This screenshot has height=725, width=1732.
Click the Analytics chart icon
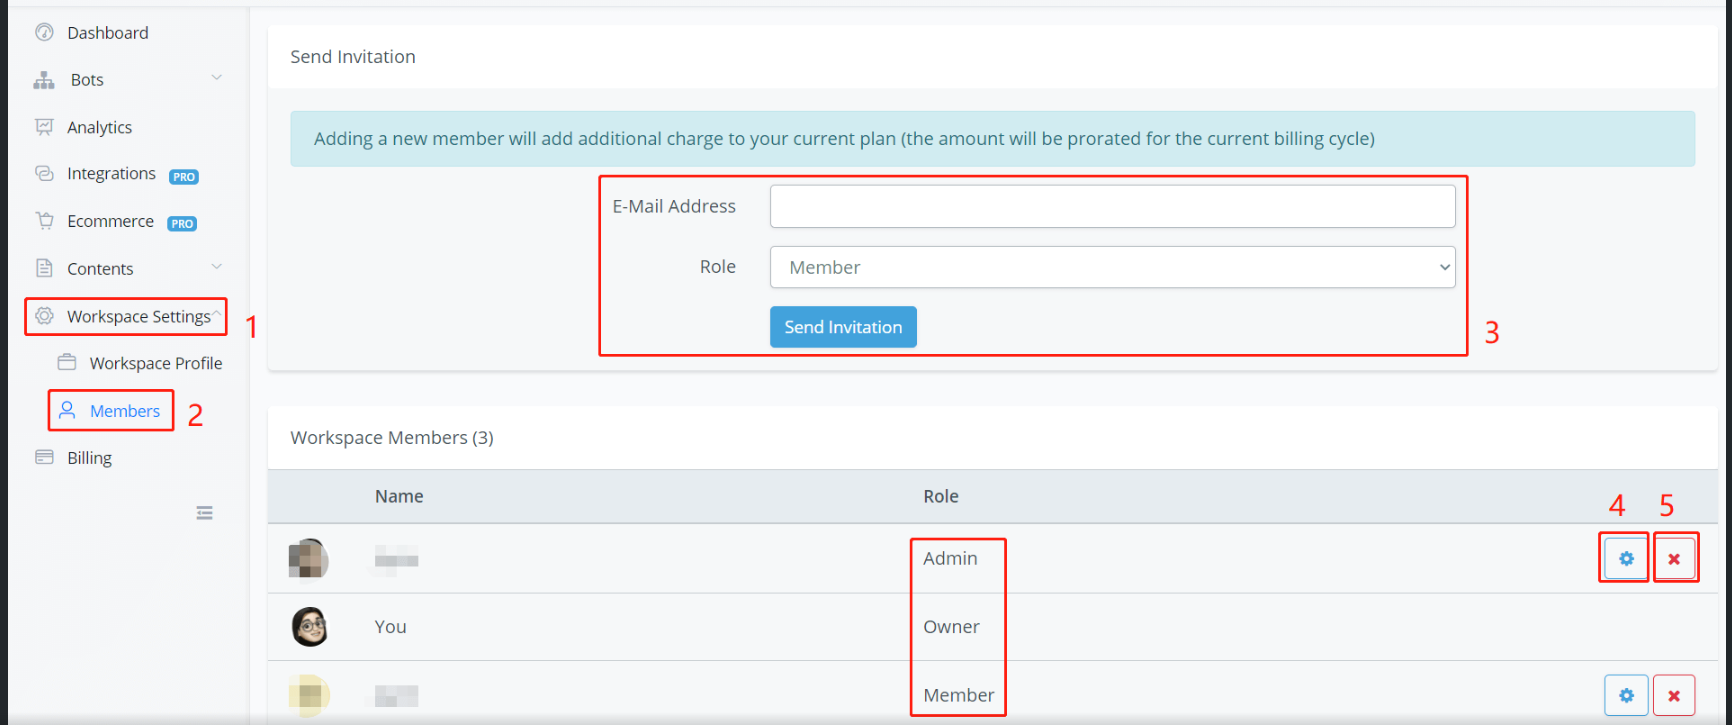[44, 127]
